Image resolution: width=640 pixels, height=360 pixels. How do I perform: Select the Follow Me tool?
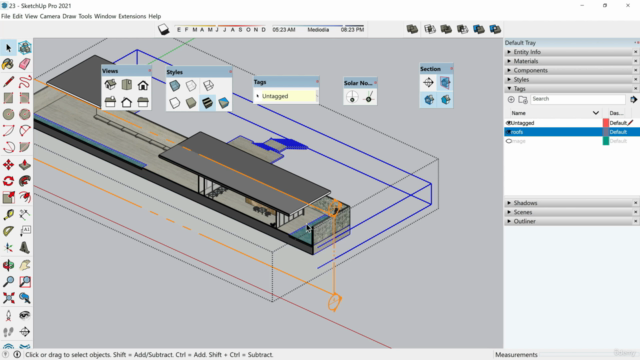pyautogui.click(x=24, y=181)
